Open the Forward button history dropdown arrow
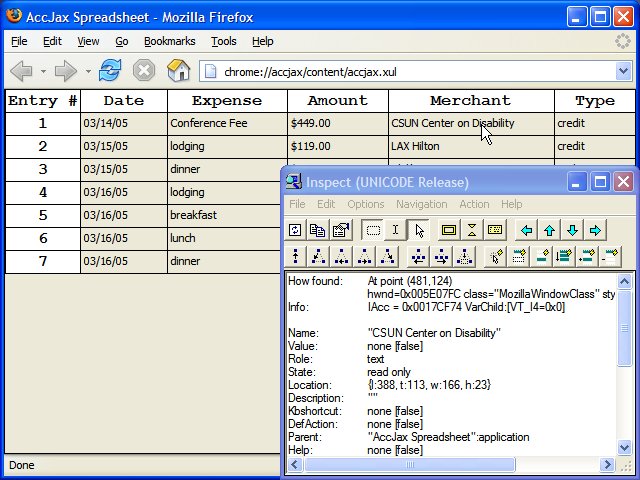640x480 pixels. tap(88, 71)
